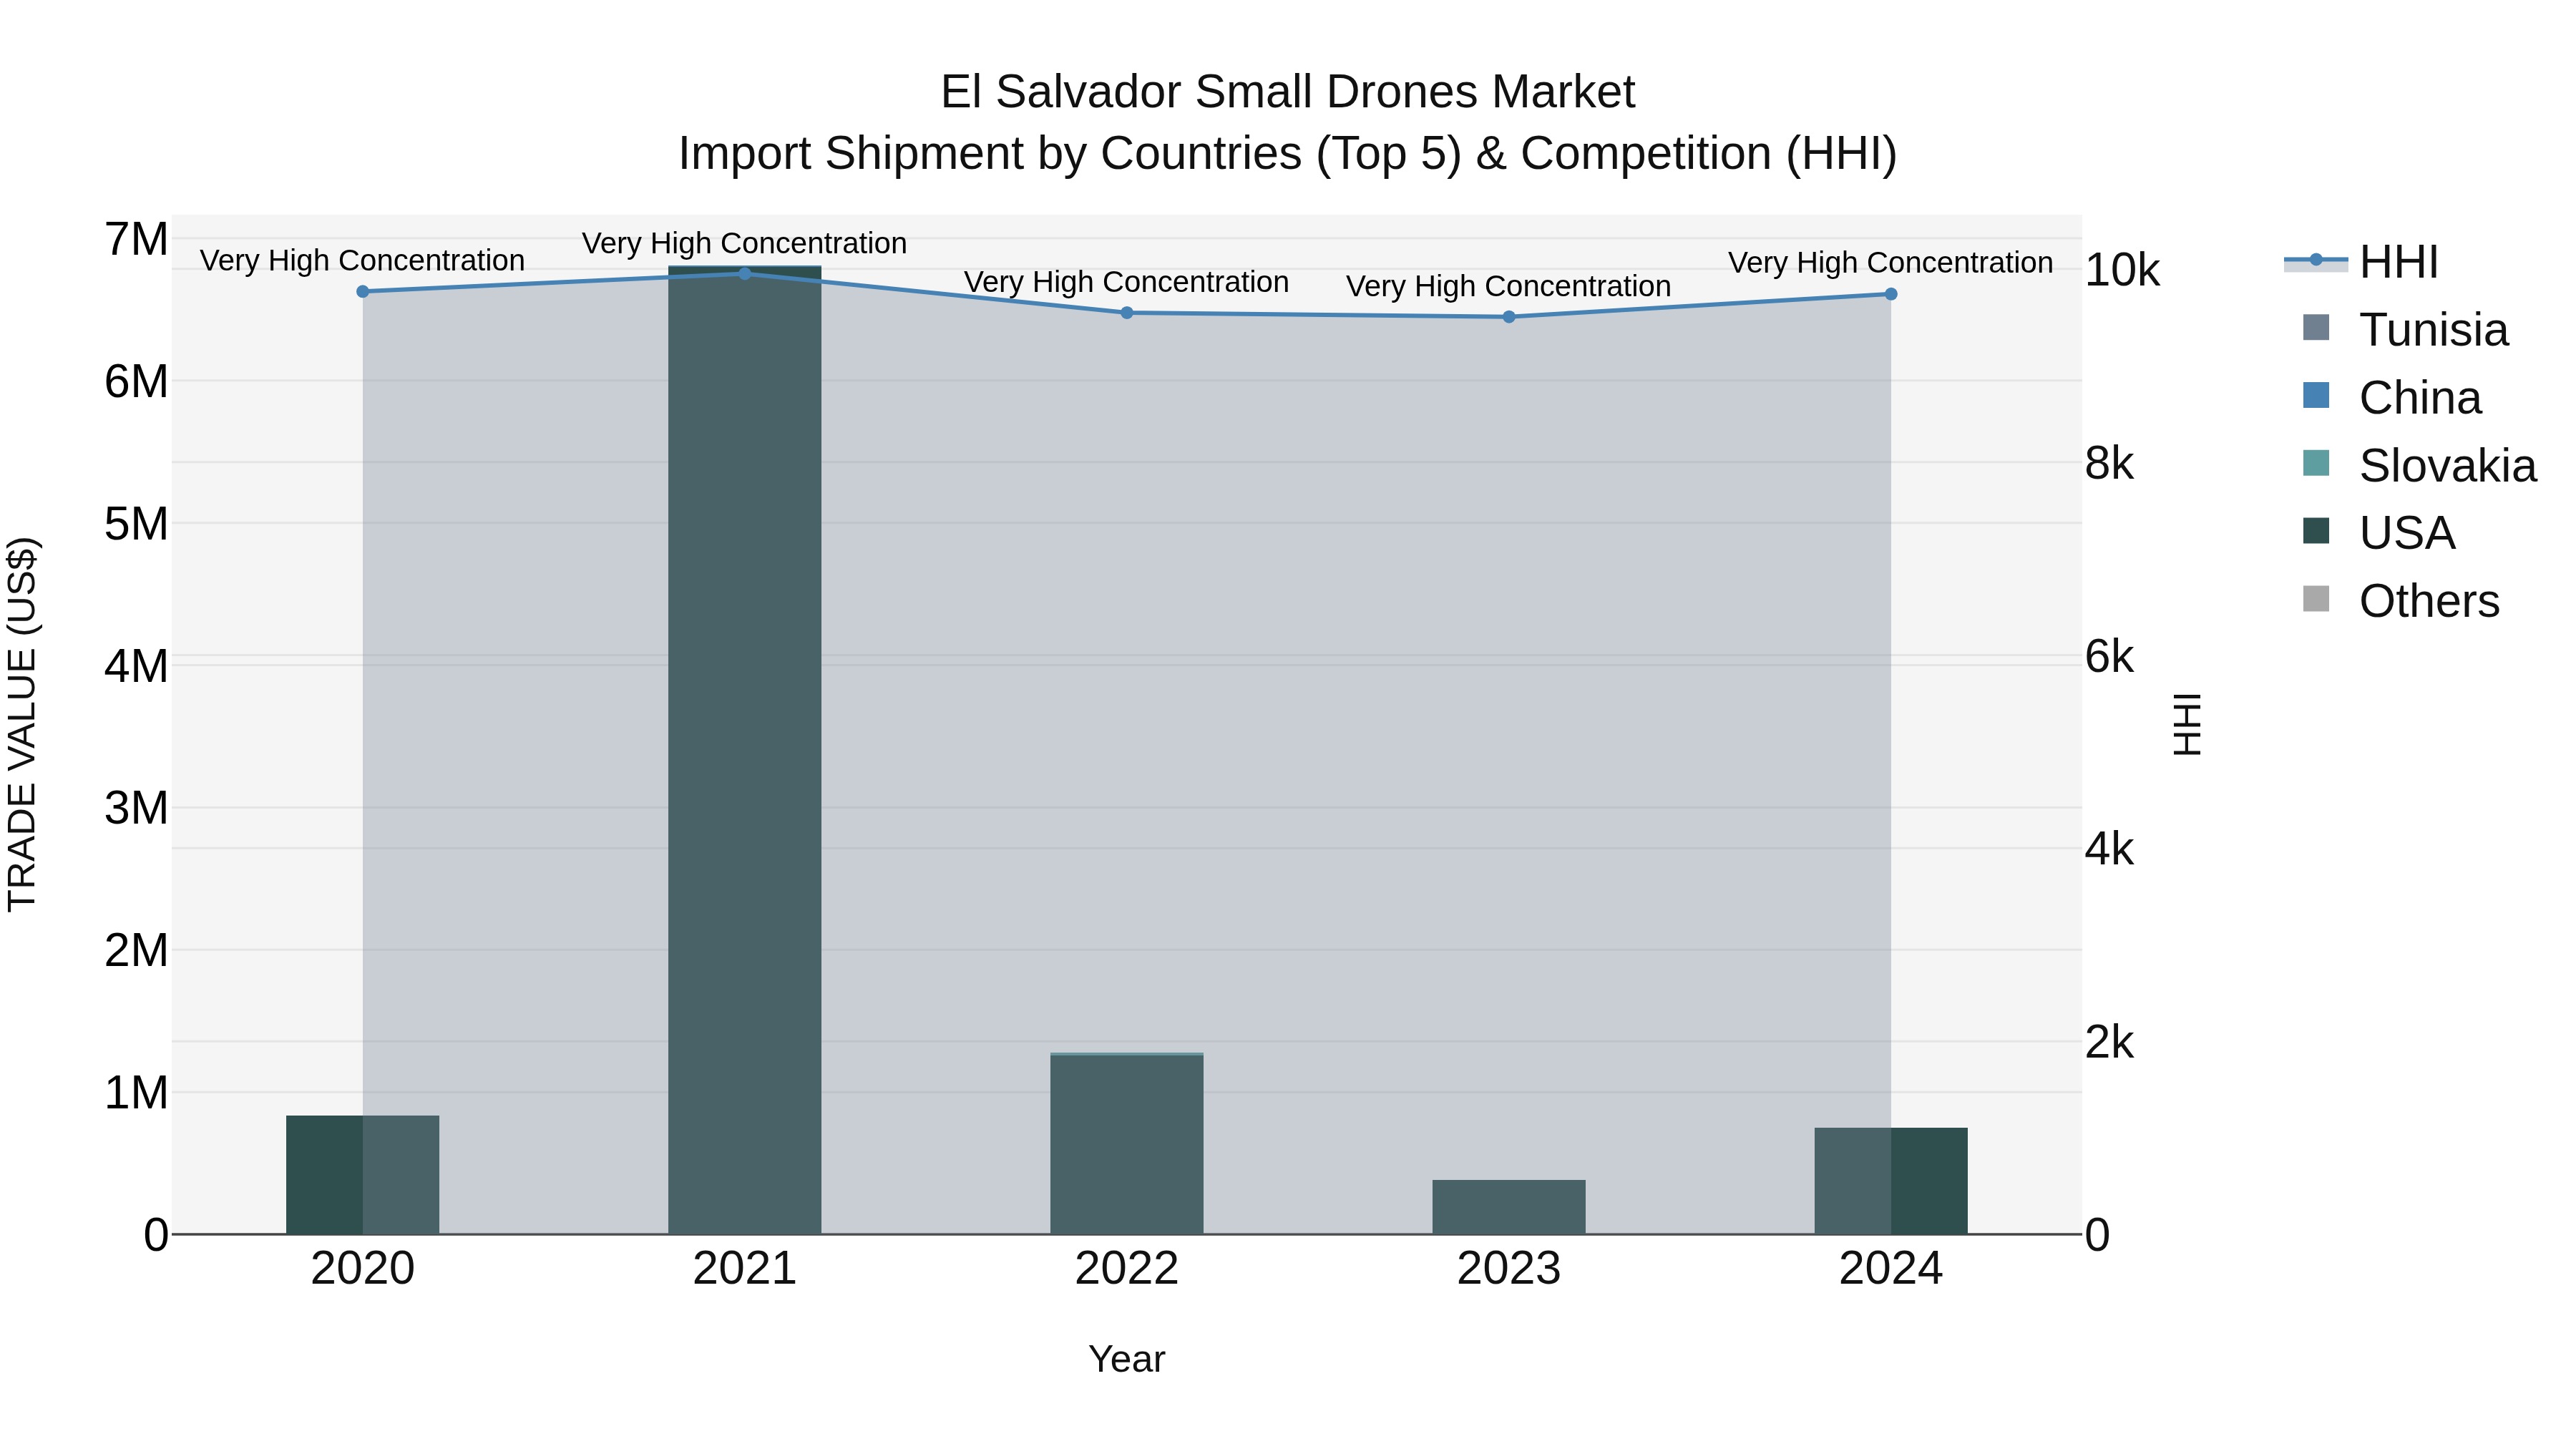Click the 10k right axis tick
Screen dimensions: 2576x1449
pos(2123,270)
